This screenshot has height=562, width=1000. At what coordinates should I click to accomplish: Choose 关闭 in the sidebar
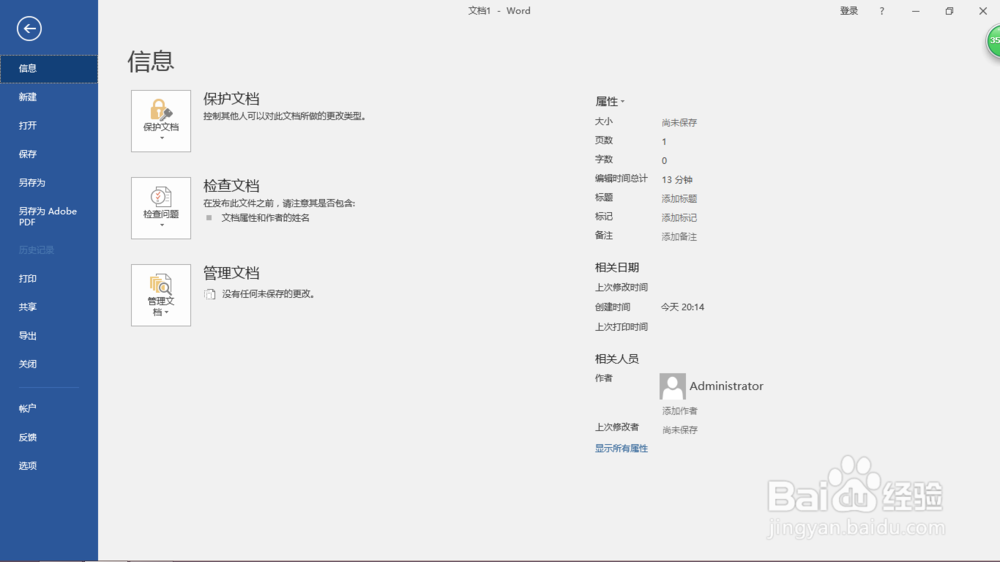[x=49, y=364]
